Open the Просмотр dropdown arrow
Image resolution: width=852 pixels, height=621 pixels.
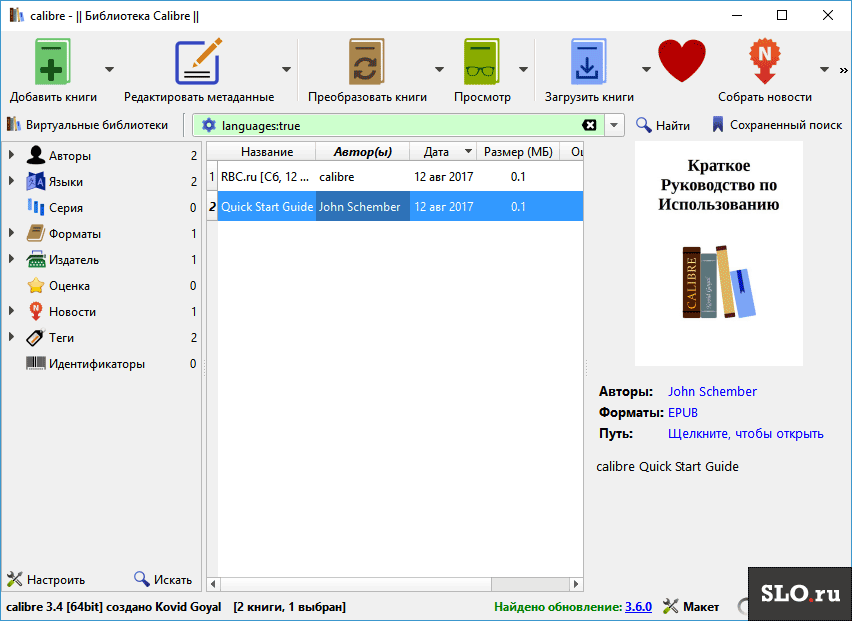coord(523,69)
